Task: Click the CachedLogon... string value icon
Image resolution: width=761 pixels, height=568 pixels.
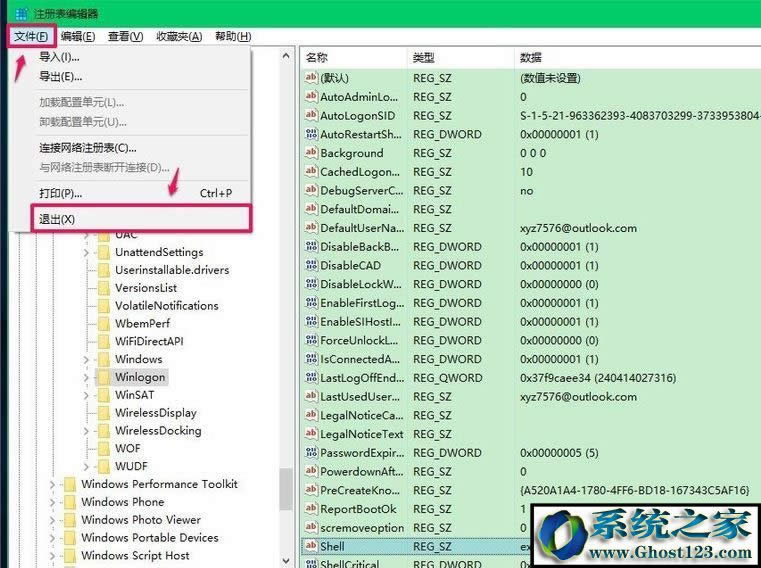Action: click(311, 171)
